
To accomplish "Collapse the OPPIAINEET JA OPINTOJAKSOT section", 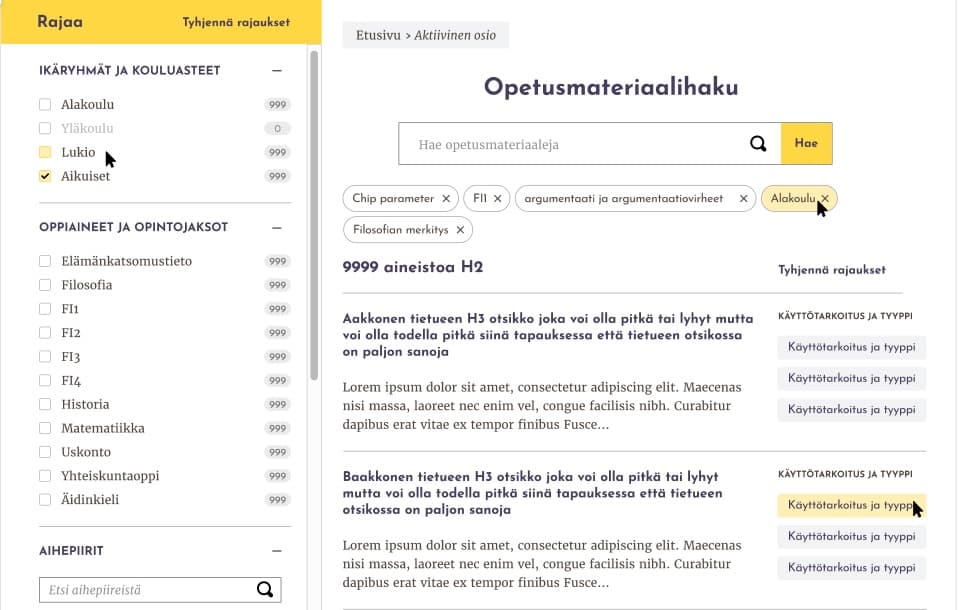I will click(x=277, y=227).
